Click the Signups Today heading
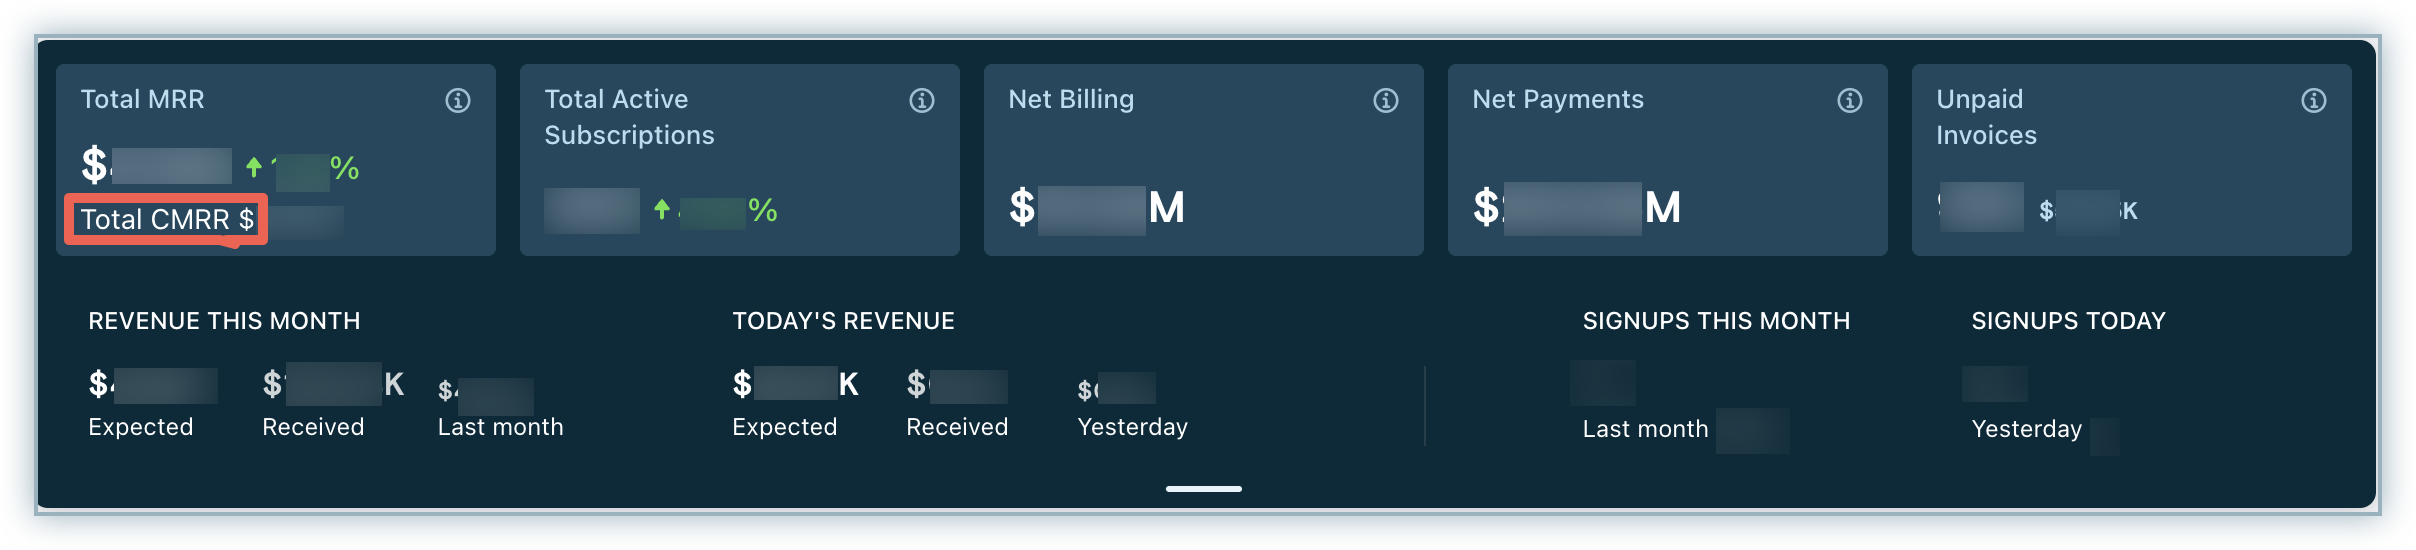The width and height of the screenshot is (2416, 550). [x=2068, y=321]
